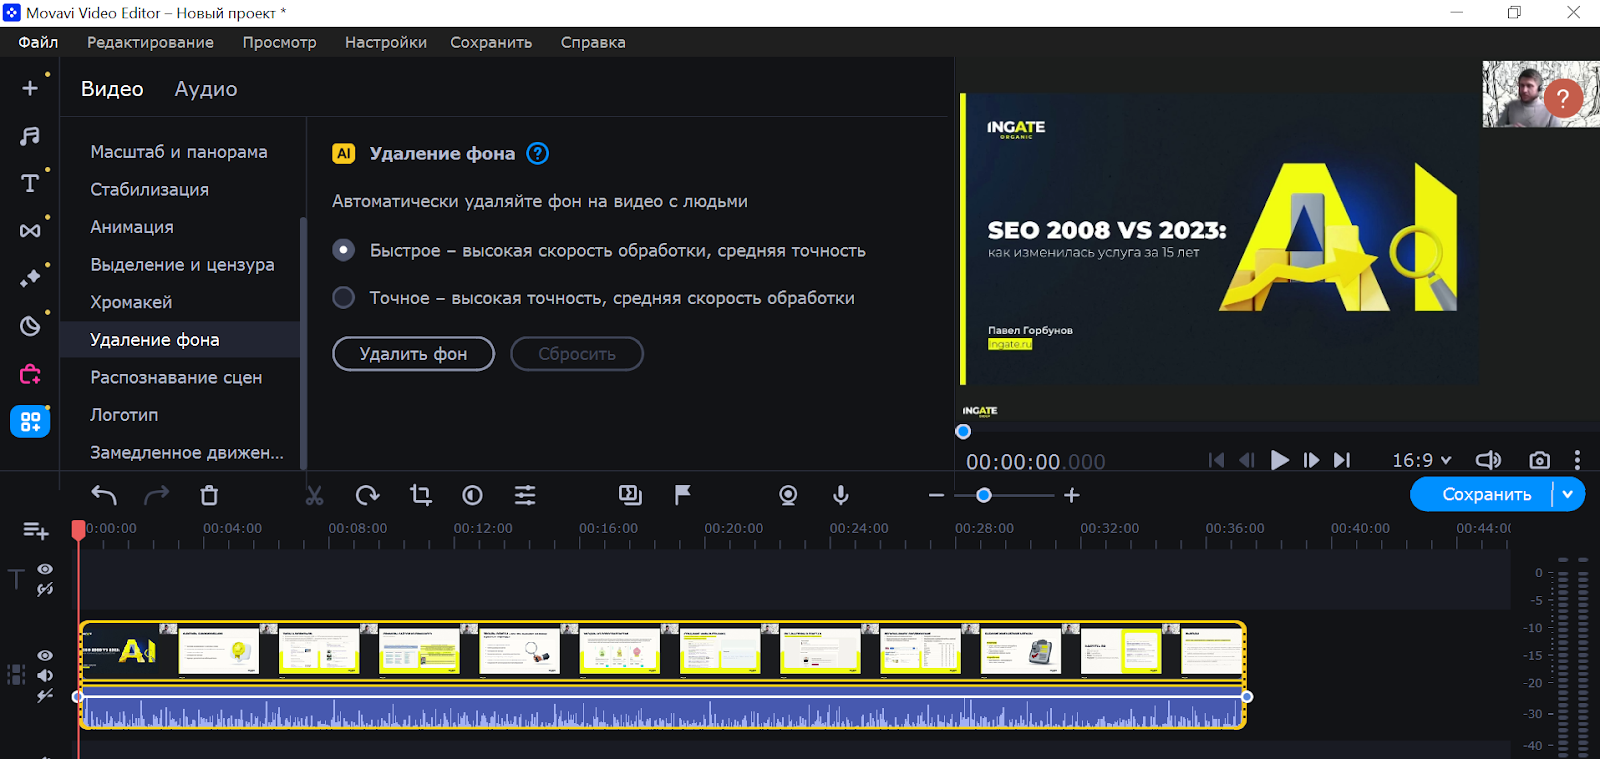Select the video clip on timeline
The image size is (1600, 759).
(662, 650)
